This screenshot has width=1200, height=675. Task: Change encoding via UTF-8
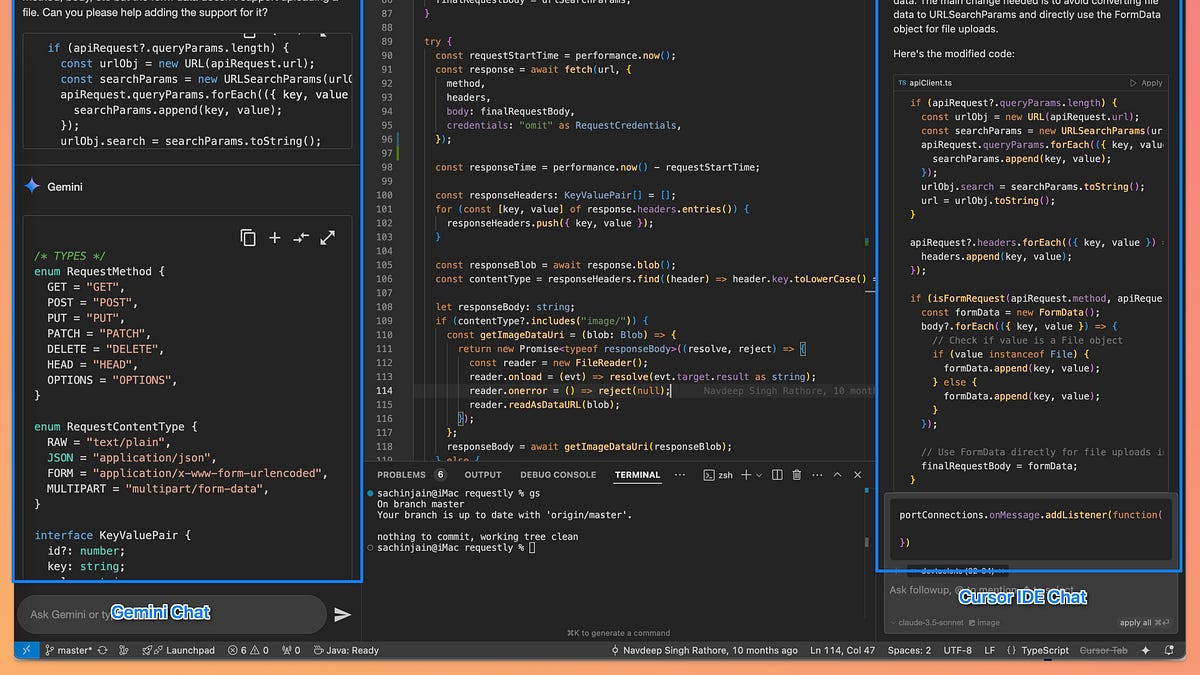tap(957, 650)
